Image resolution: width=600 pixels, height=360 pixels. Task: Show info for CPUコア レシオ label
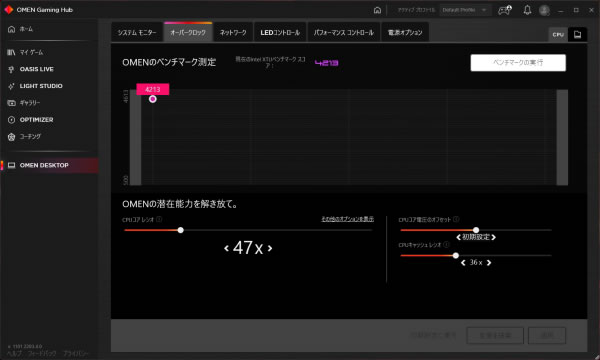point(159,219)
